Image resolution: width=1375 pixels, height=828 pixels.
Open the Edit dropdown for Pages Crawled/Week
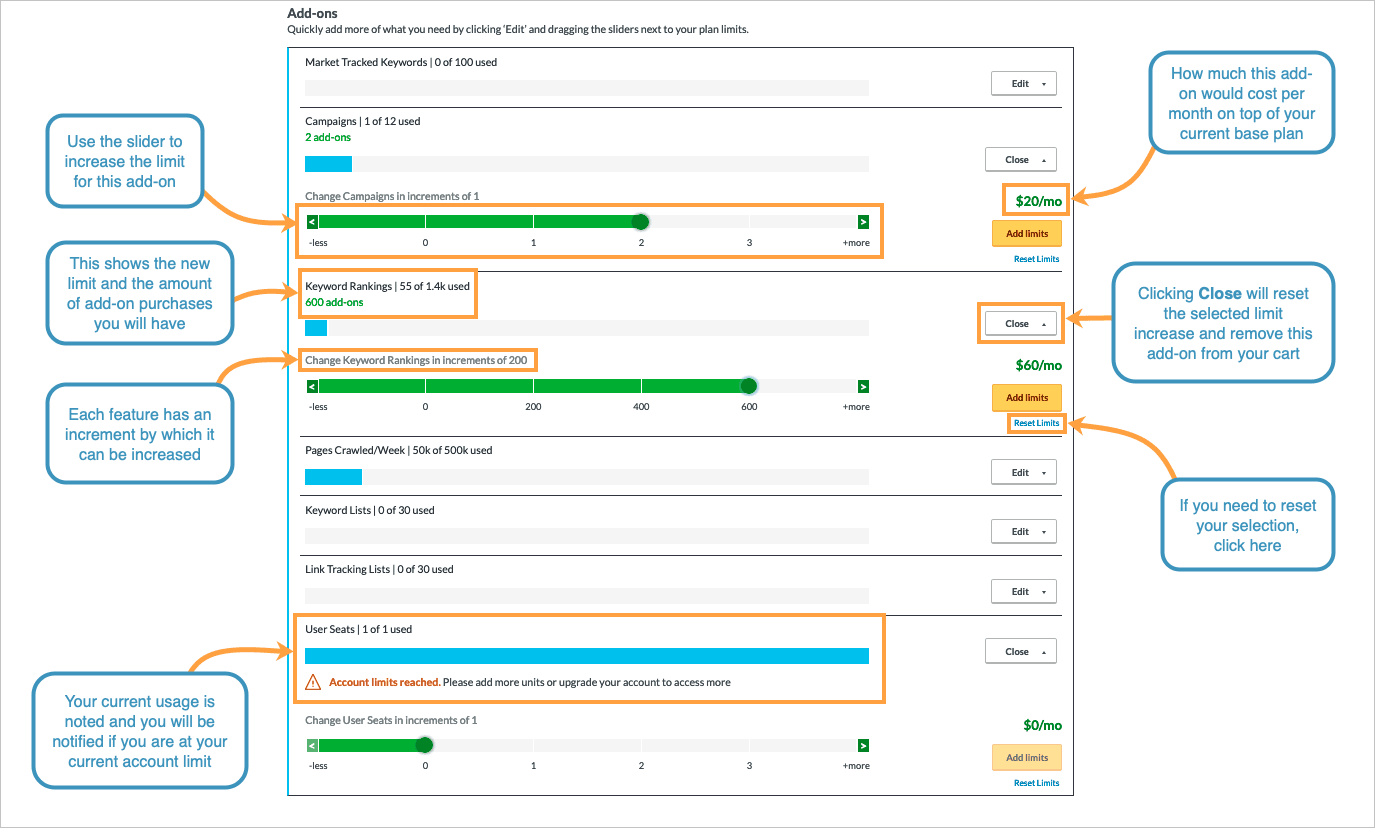click(x=1023, y=471)
